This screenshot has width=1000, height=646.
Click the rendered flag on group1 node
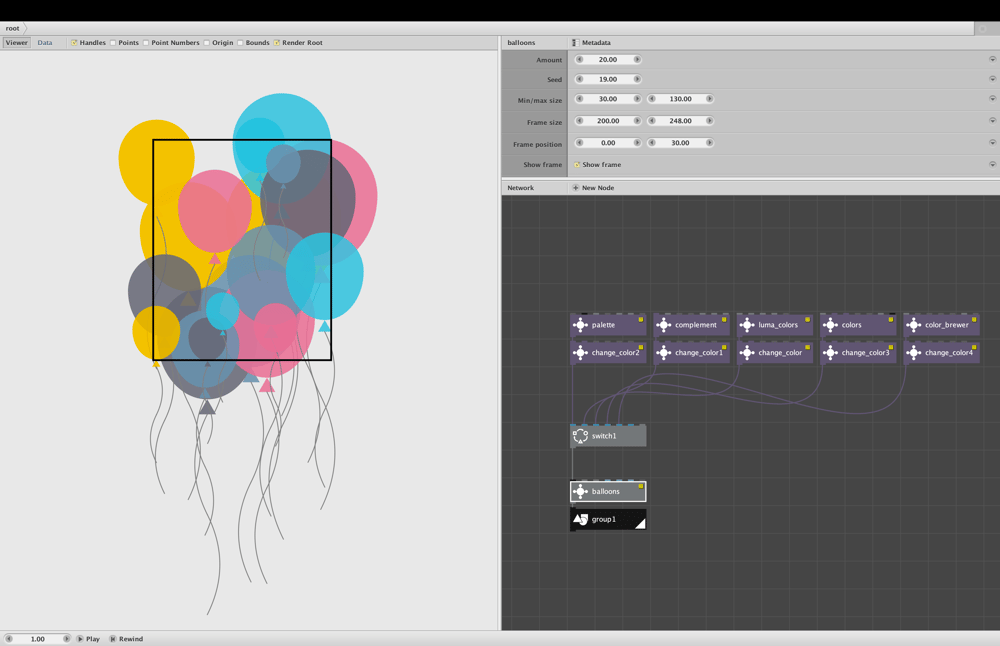640,524
